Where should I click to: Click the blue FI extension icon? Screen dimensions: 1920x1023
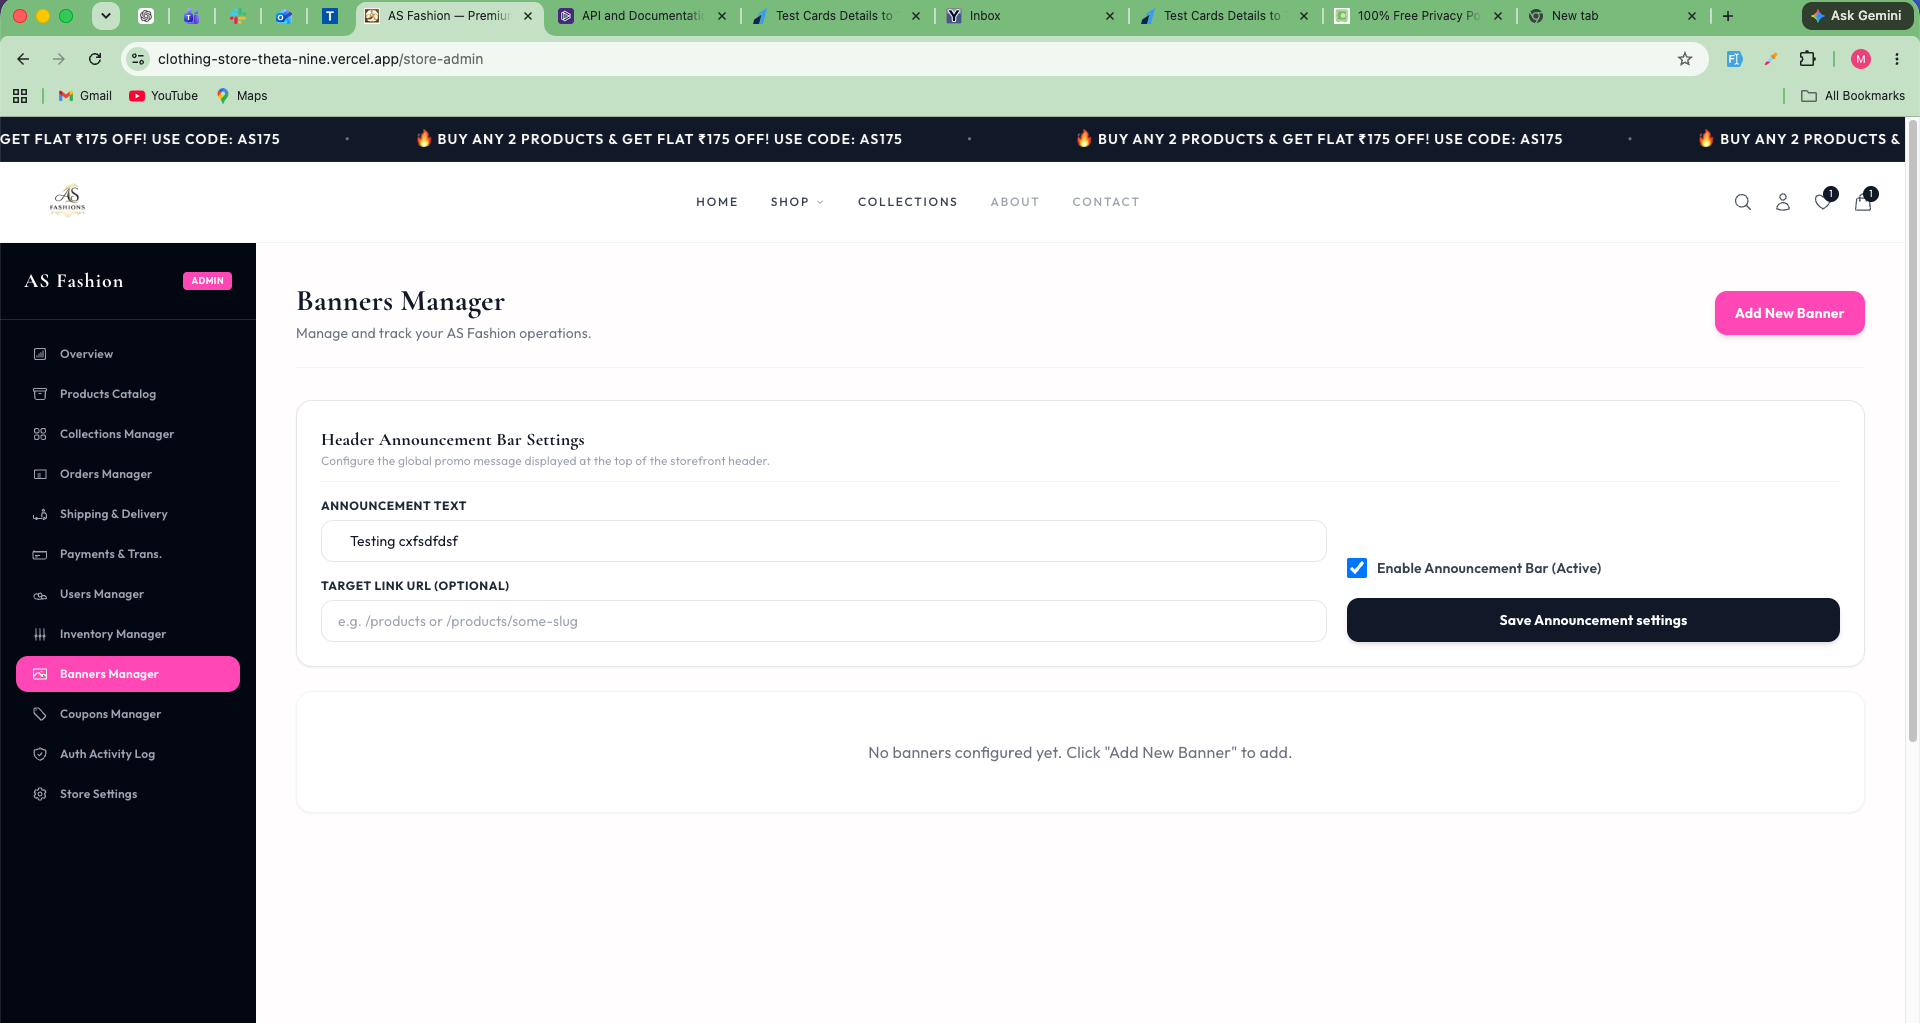[x=1735, y=59]
